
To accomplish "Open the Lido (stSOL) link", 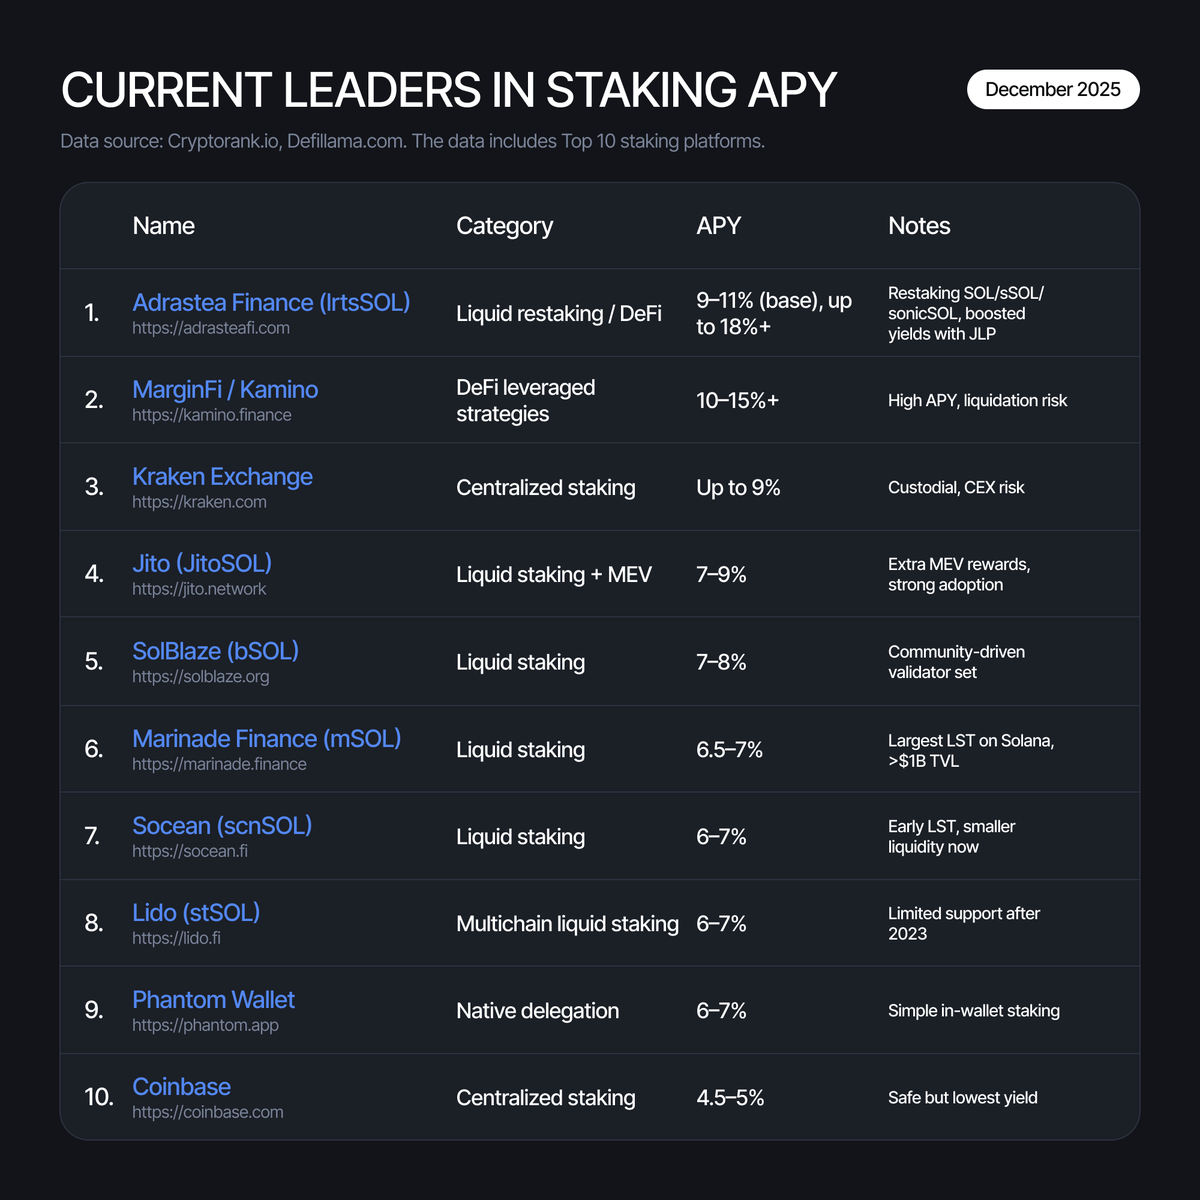I will [x=196, y=912].
